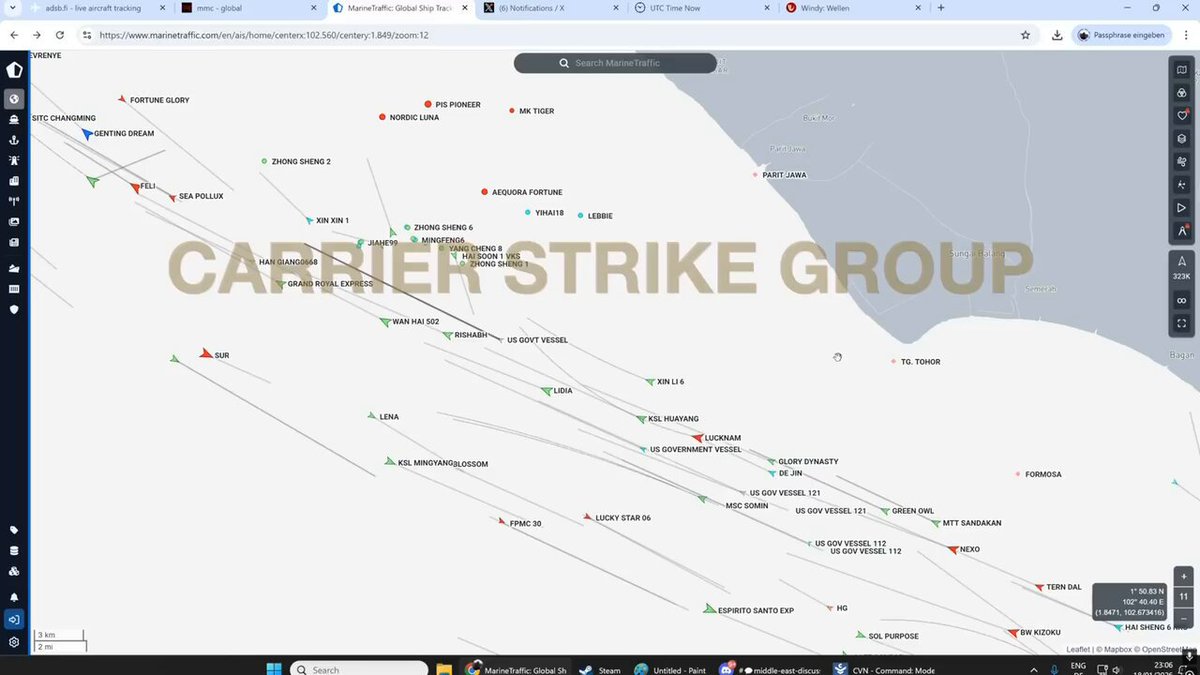Select the US GOVT VESSEL label
The image size is (1200, 675).
[537, 340]
